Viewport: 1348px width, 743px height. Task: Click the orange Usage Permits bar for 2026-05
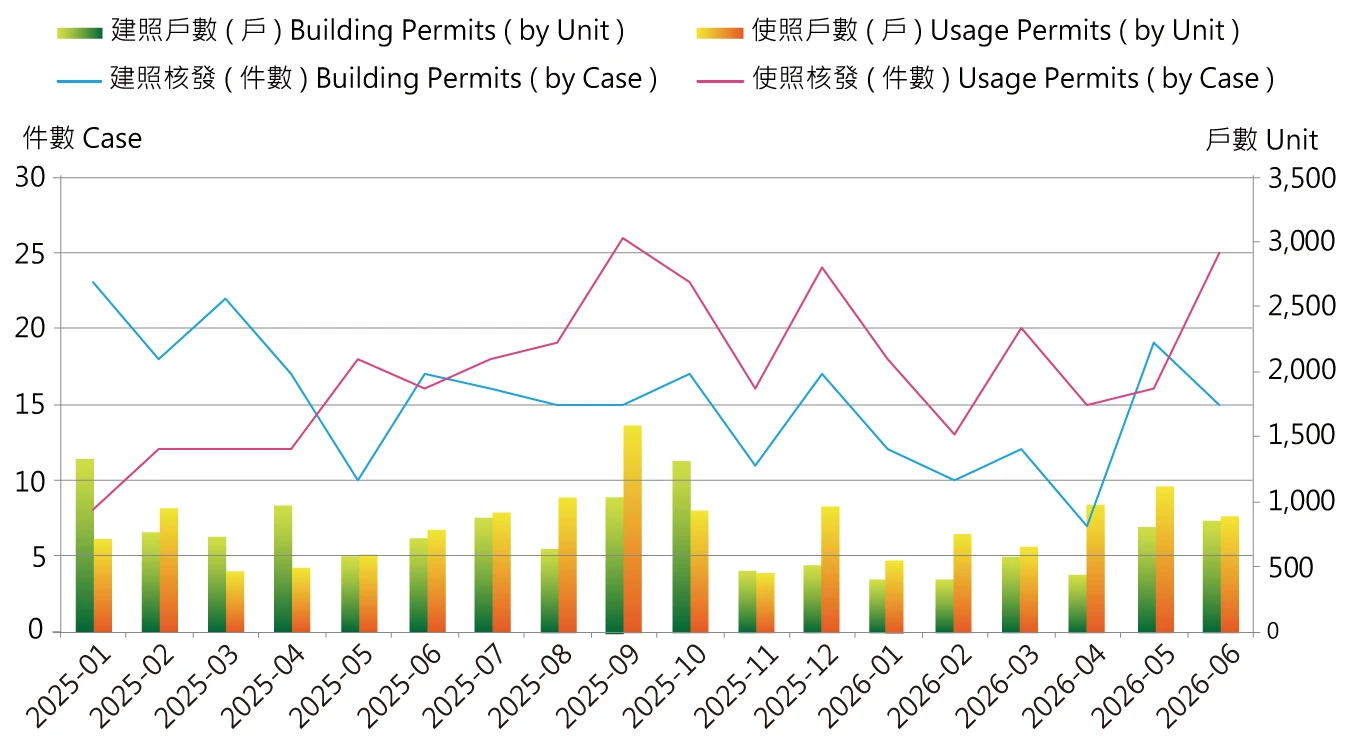1165,559
